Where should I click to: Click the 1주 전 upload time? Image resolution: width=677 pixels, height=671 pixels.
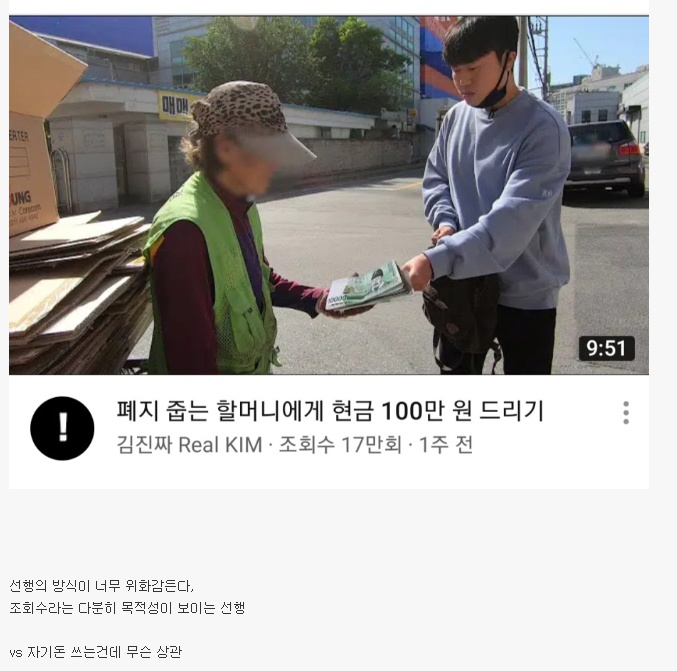point(446,444)
